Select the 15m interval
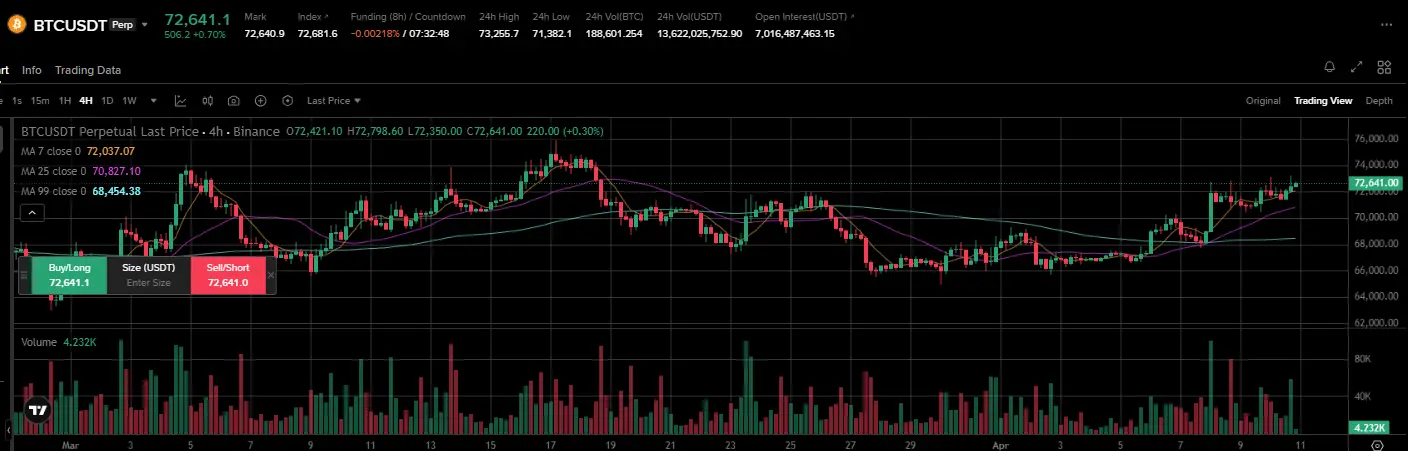Screen dimensions: 1408x451 click(40, 101)
